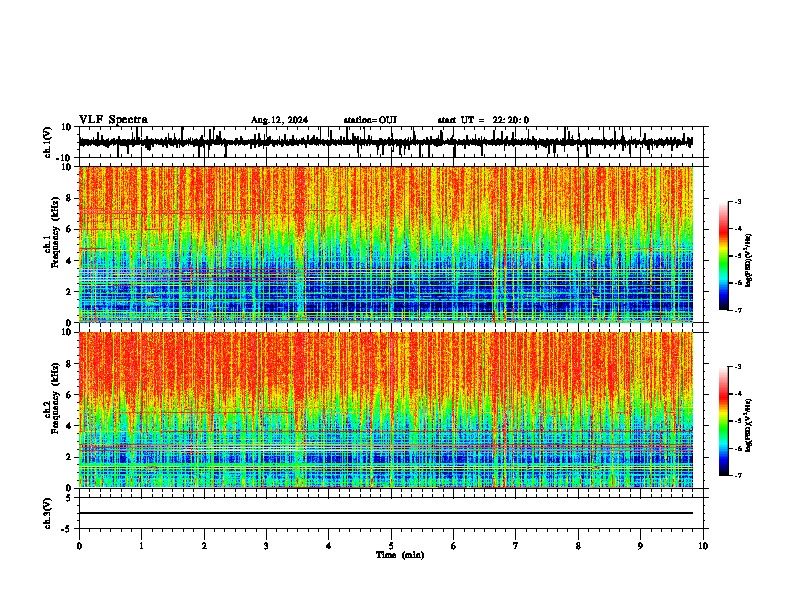Click the "Time (min)" axis title
Screen dimensions: 792x612
(400, 555)
